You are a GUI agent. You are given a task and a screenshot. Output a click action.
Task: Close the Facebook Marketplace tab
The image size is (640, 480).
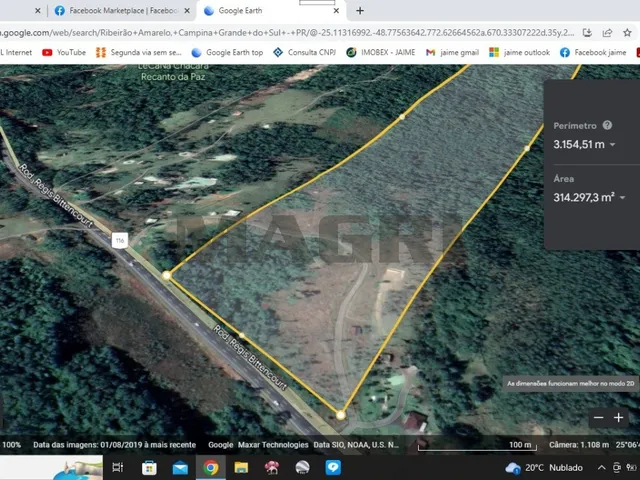187,11
